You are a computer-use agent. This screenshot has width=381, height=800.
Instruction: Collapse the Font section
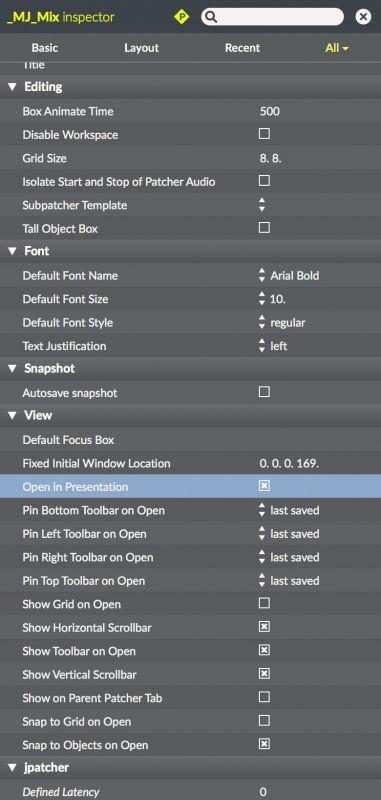click(x=12, y=252)
